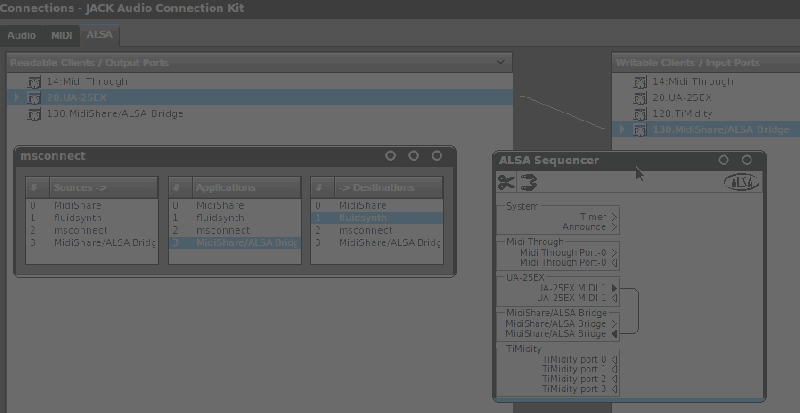
Task: Select MidiShare in the Destinations list
Action: [x=362, y=204]
